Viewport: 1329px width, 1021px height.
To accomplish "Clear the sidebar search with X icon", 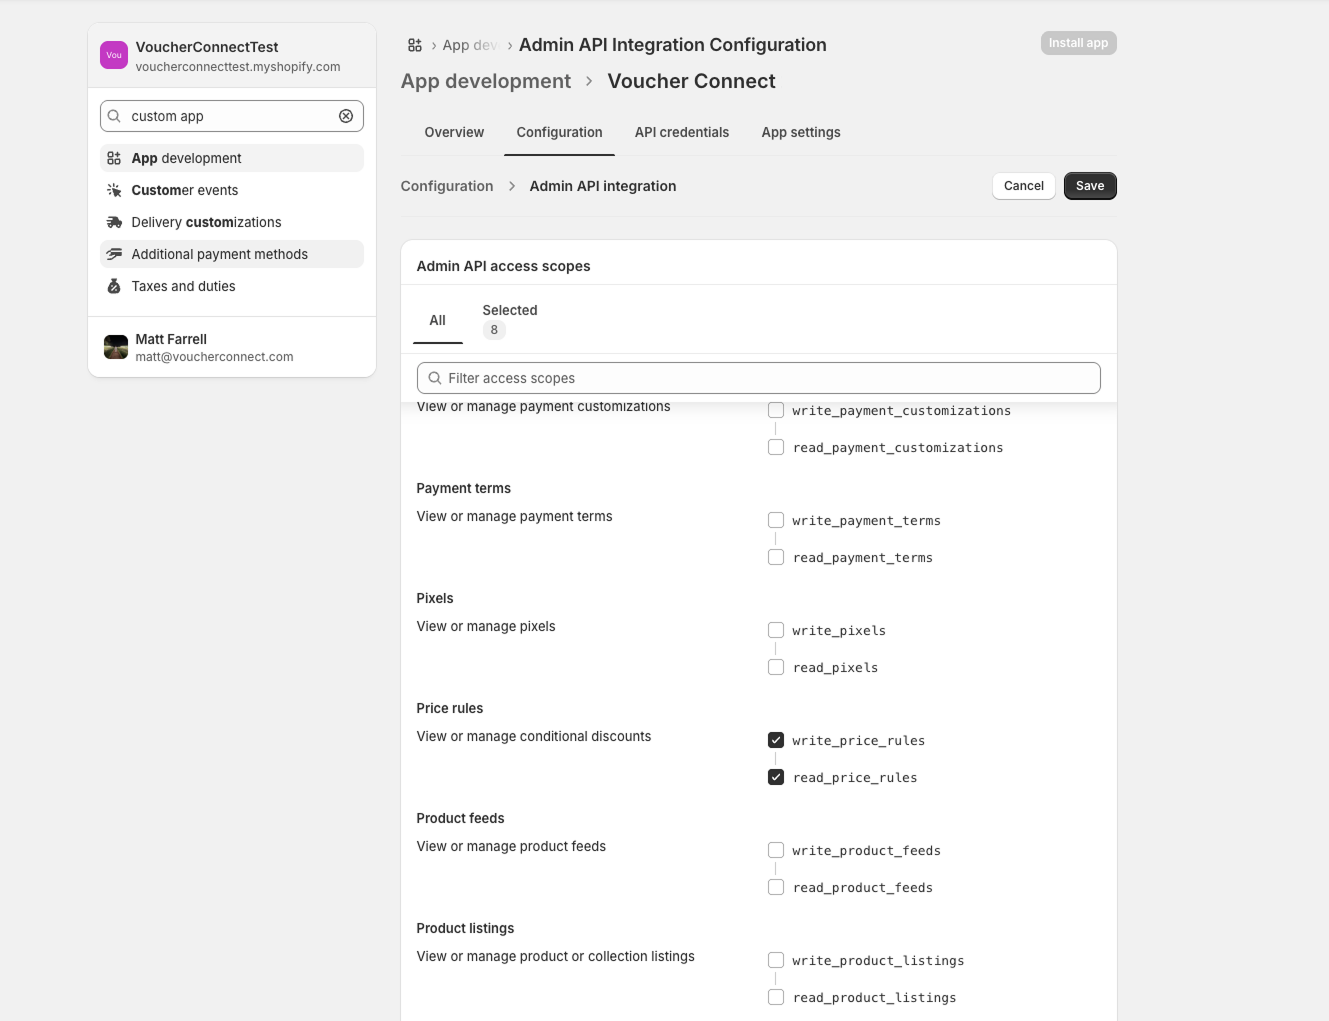I will pos(346,116).
